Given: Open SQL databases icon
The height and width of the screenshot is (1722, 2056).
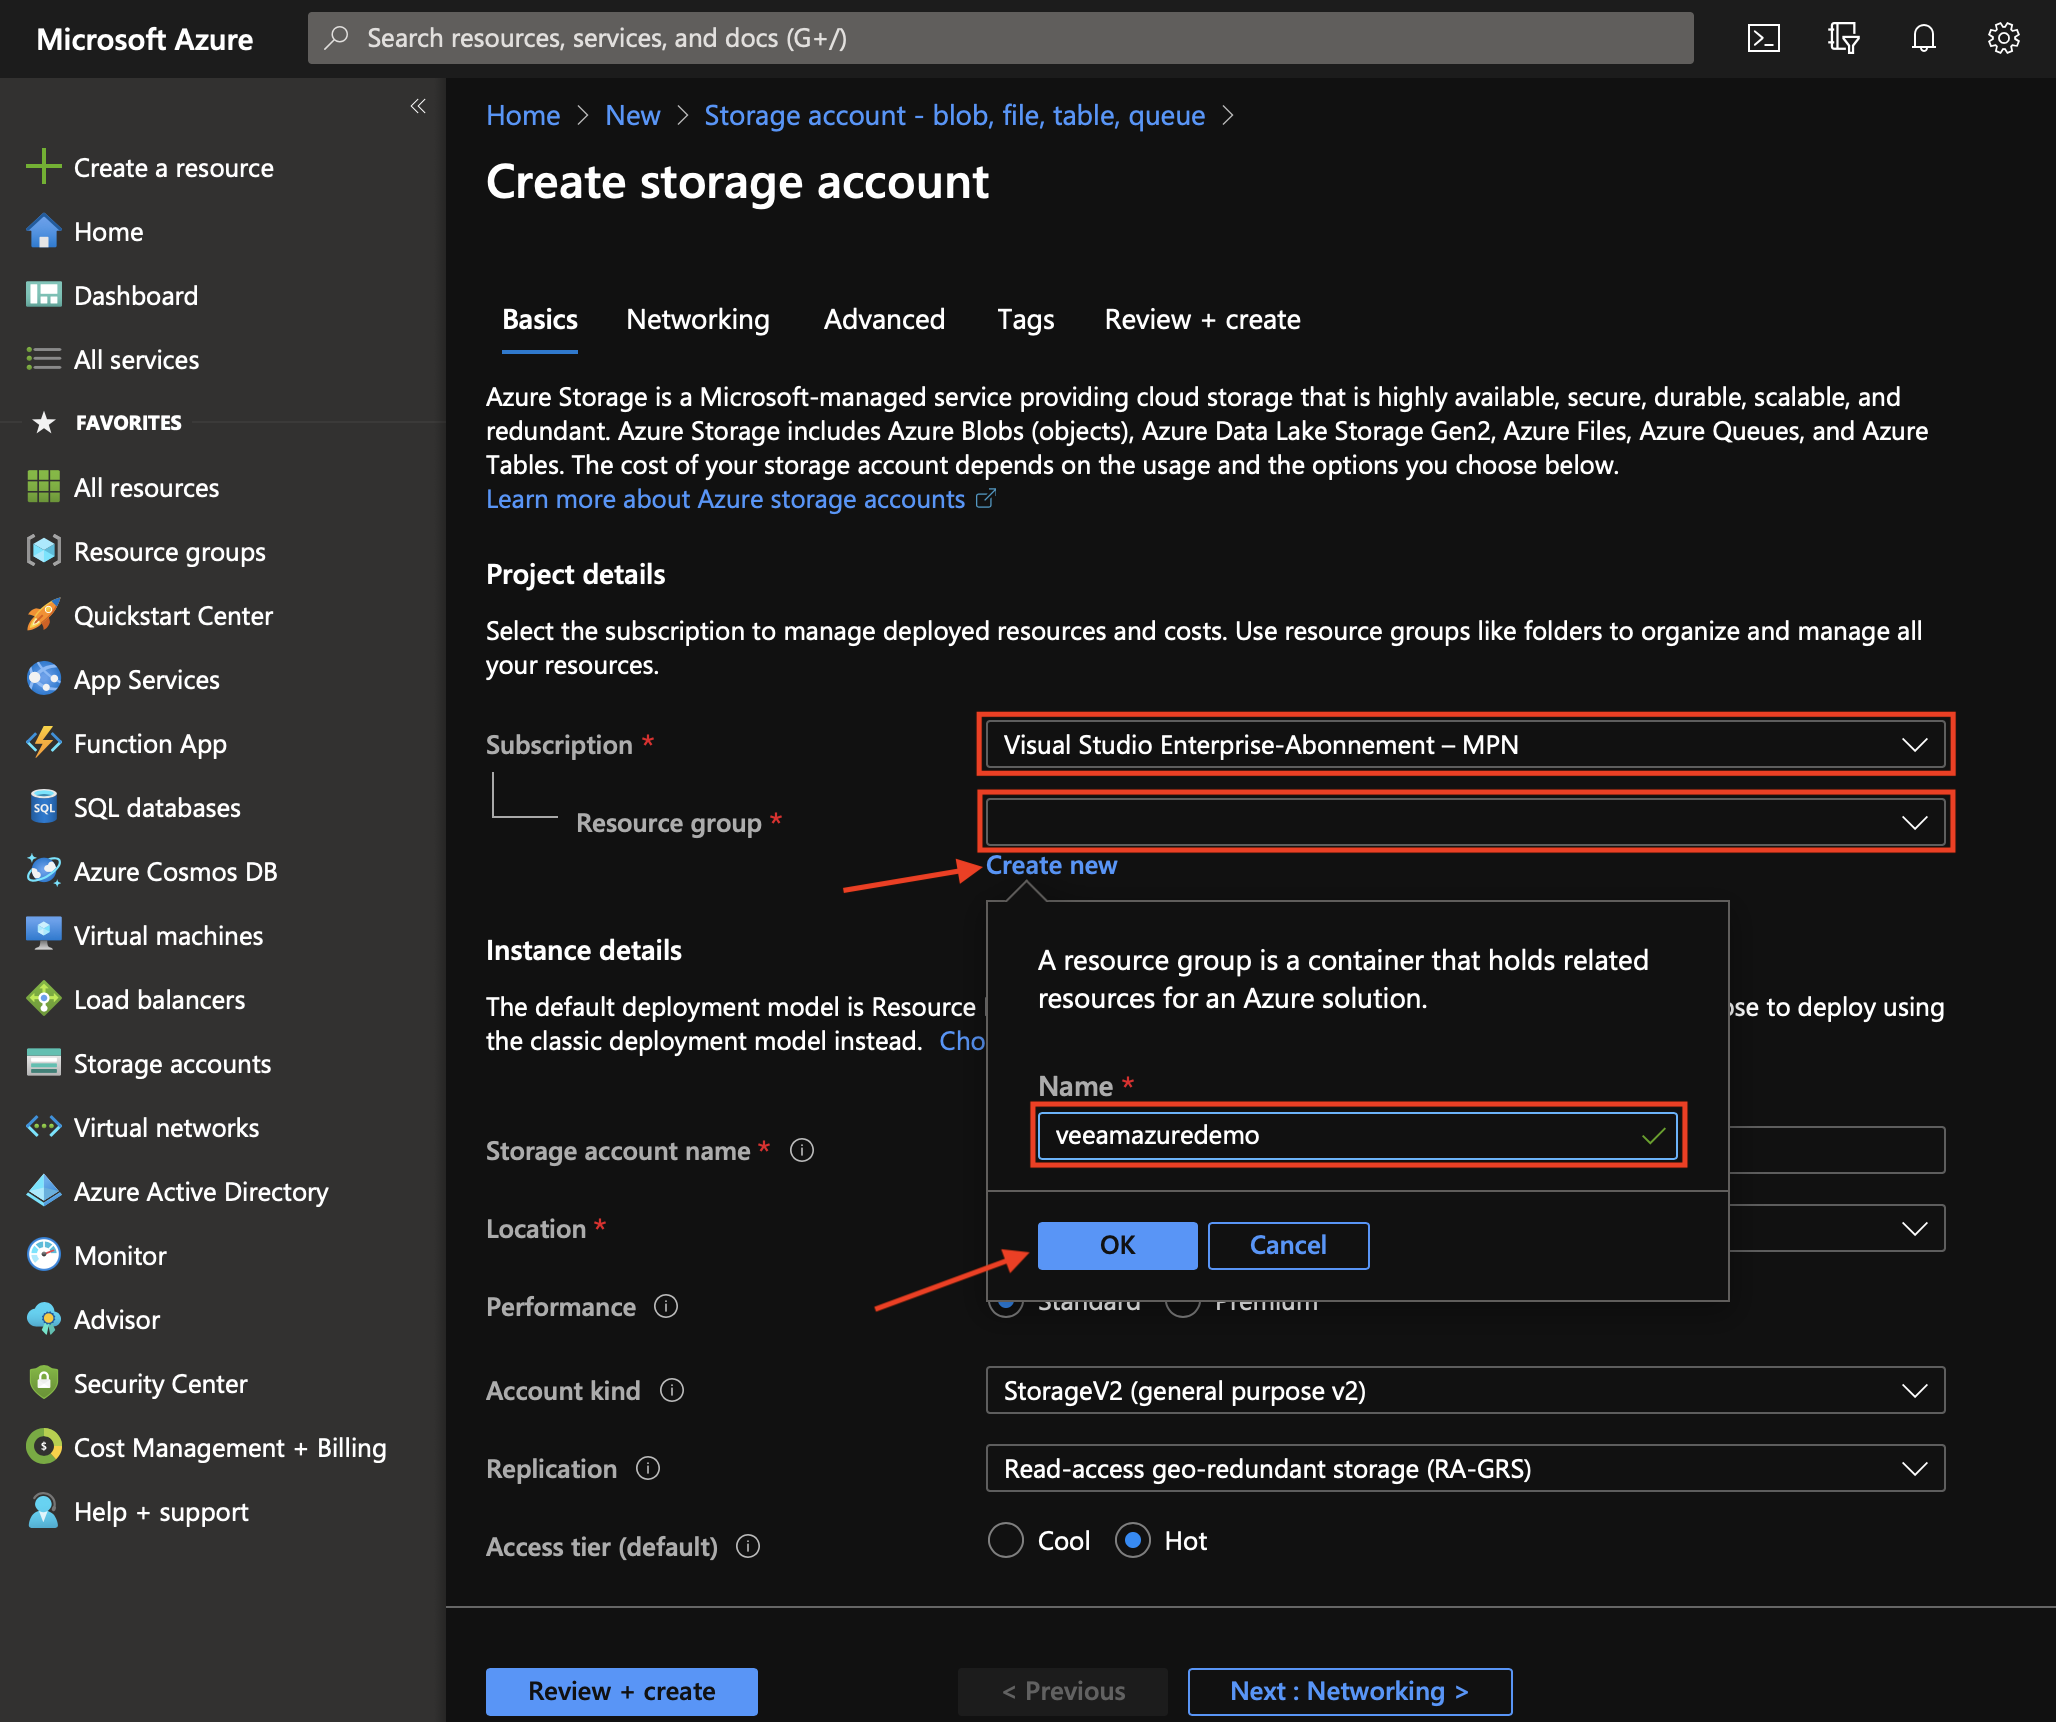Looking at the screenshot, I should [x=43, y=807].
